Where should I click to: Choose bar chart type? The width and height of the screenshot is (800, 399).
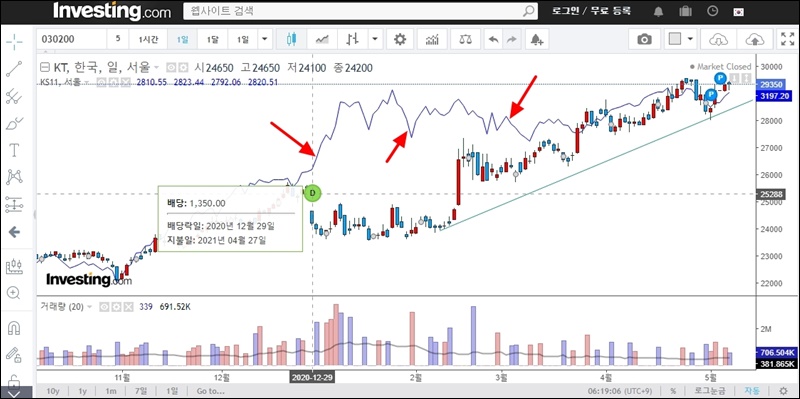click(x=353, y=39)
